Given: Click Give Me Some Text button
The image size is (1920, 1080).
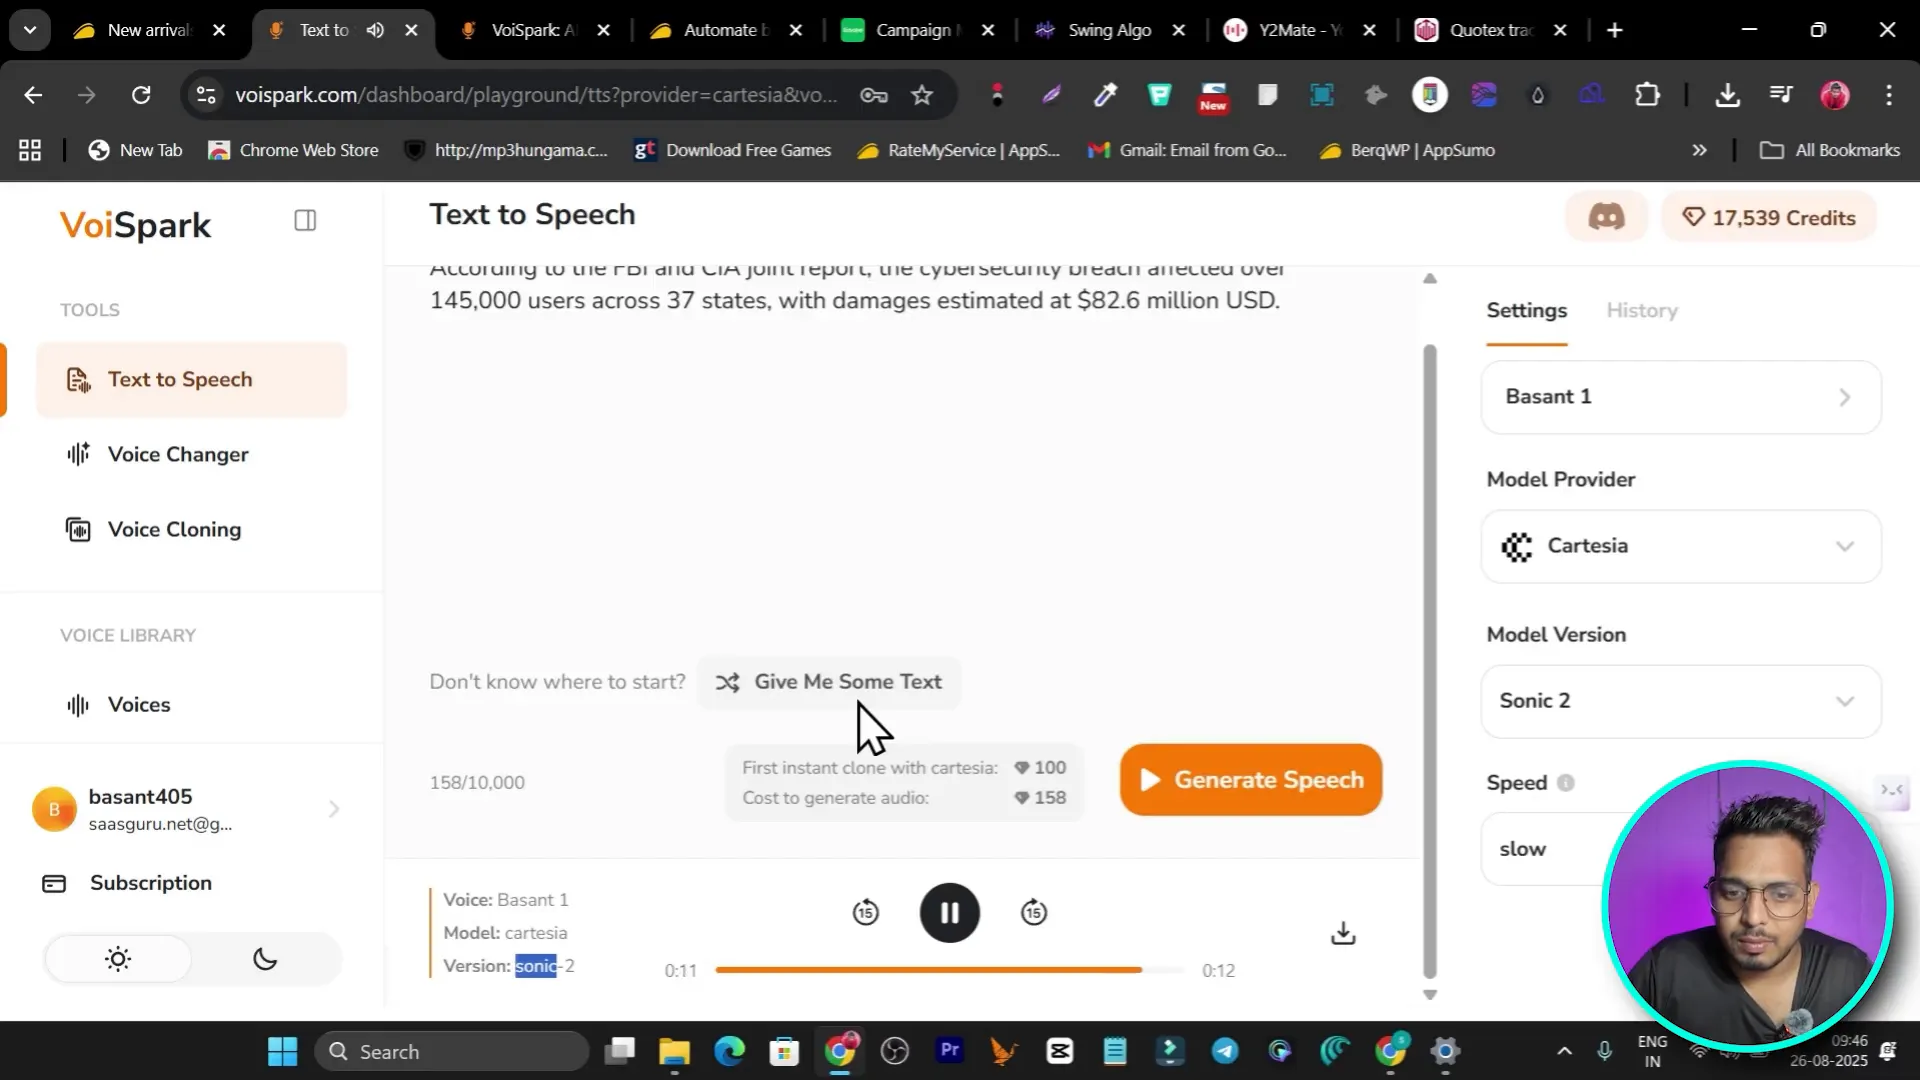Looking at the screenshot, I should [x=829, y=682].
